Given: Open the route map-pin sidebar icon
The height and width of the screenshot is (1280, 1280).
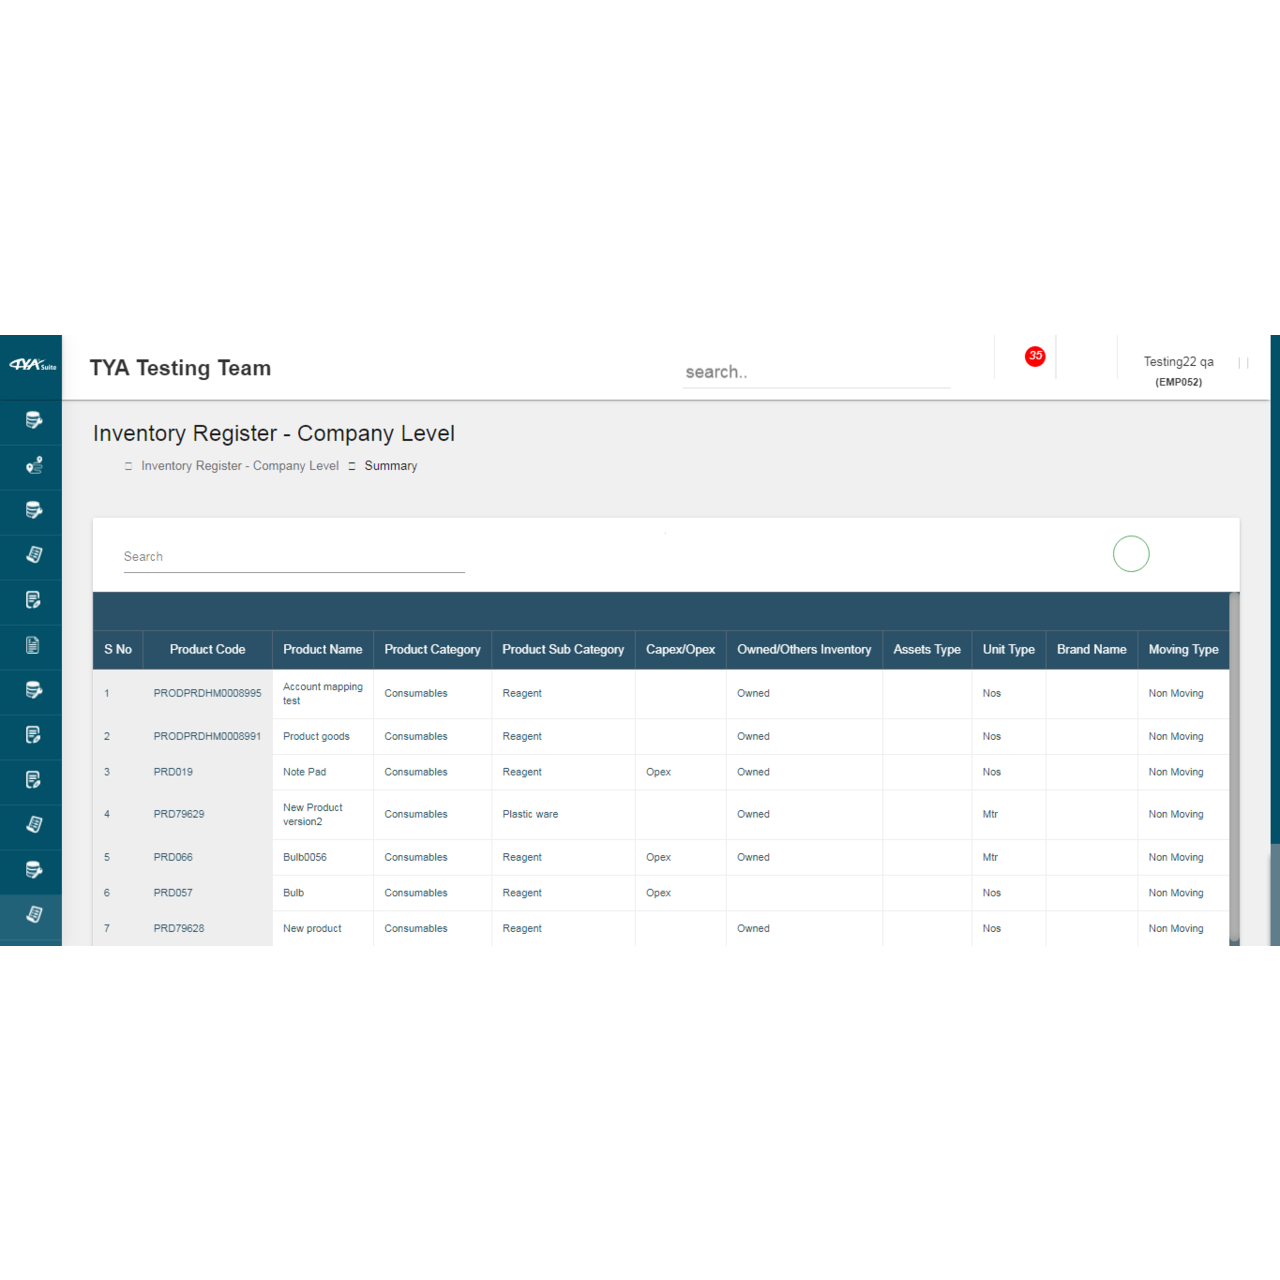Looking at the screenshot, I should click(x=33, y=465).
